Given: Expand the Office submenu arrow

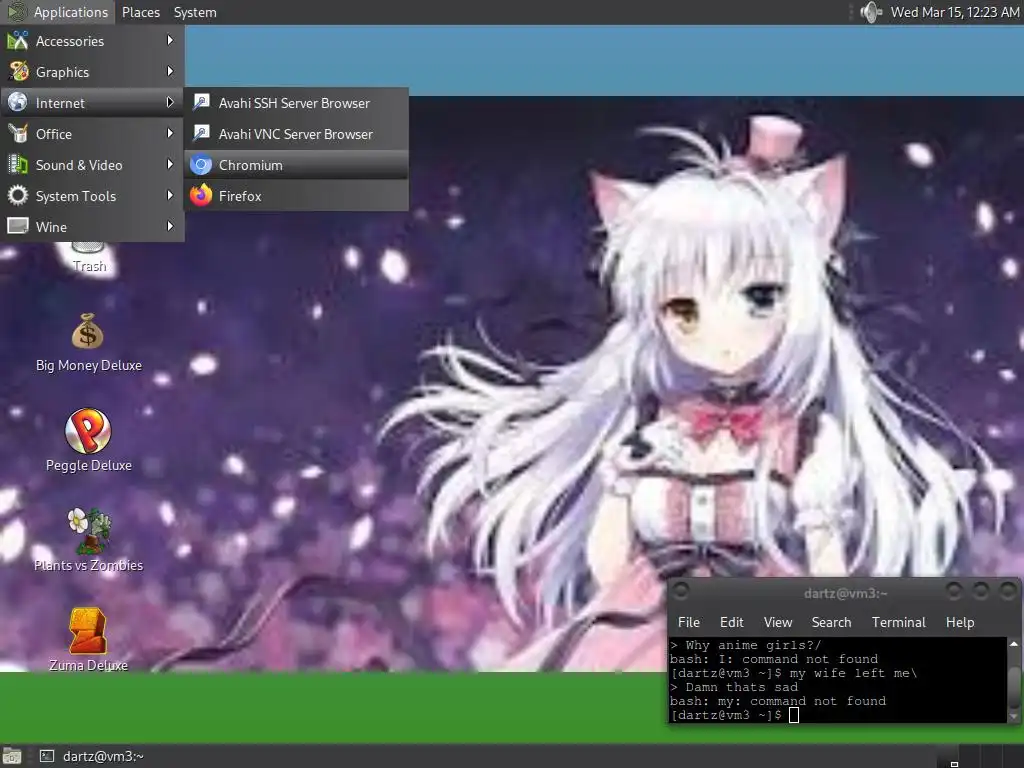Looking at the screenshot, I should tap(170, 133).
